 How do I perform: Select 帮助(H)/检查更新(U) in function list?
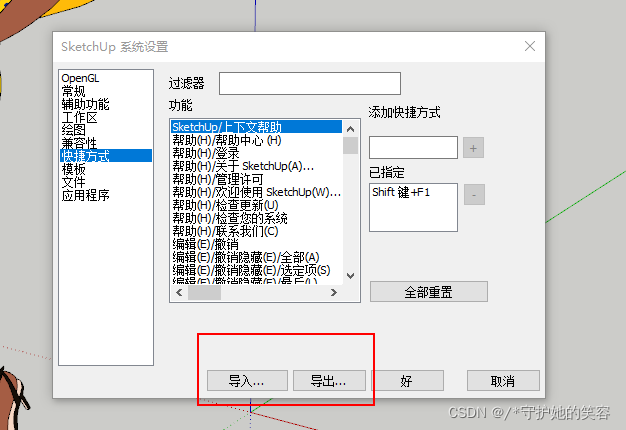(x=225, y=205)
